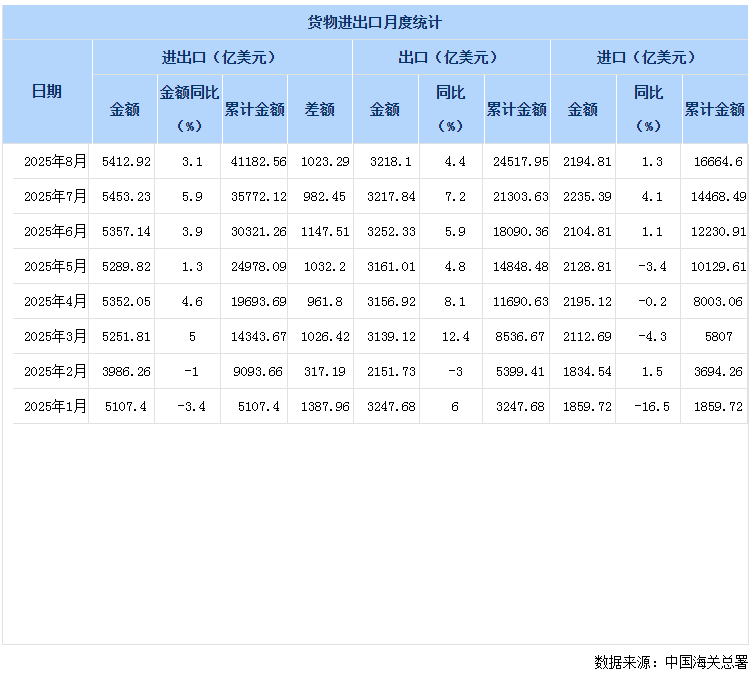Click the 41182.56 cumulative amount cell
Image resolution: width=754 pixels, height=677 pixels.
(x=255, y=161)
